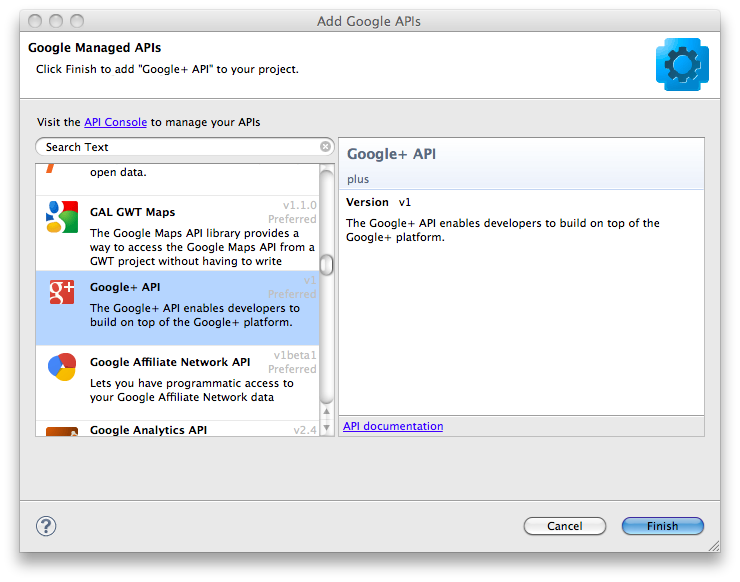Open help via question mark icon
This screenshot has width=740, height=582.
click(x=46, y=526)
